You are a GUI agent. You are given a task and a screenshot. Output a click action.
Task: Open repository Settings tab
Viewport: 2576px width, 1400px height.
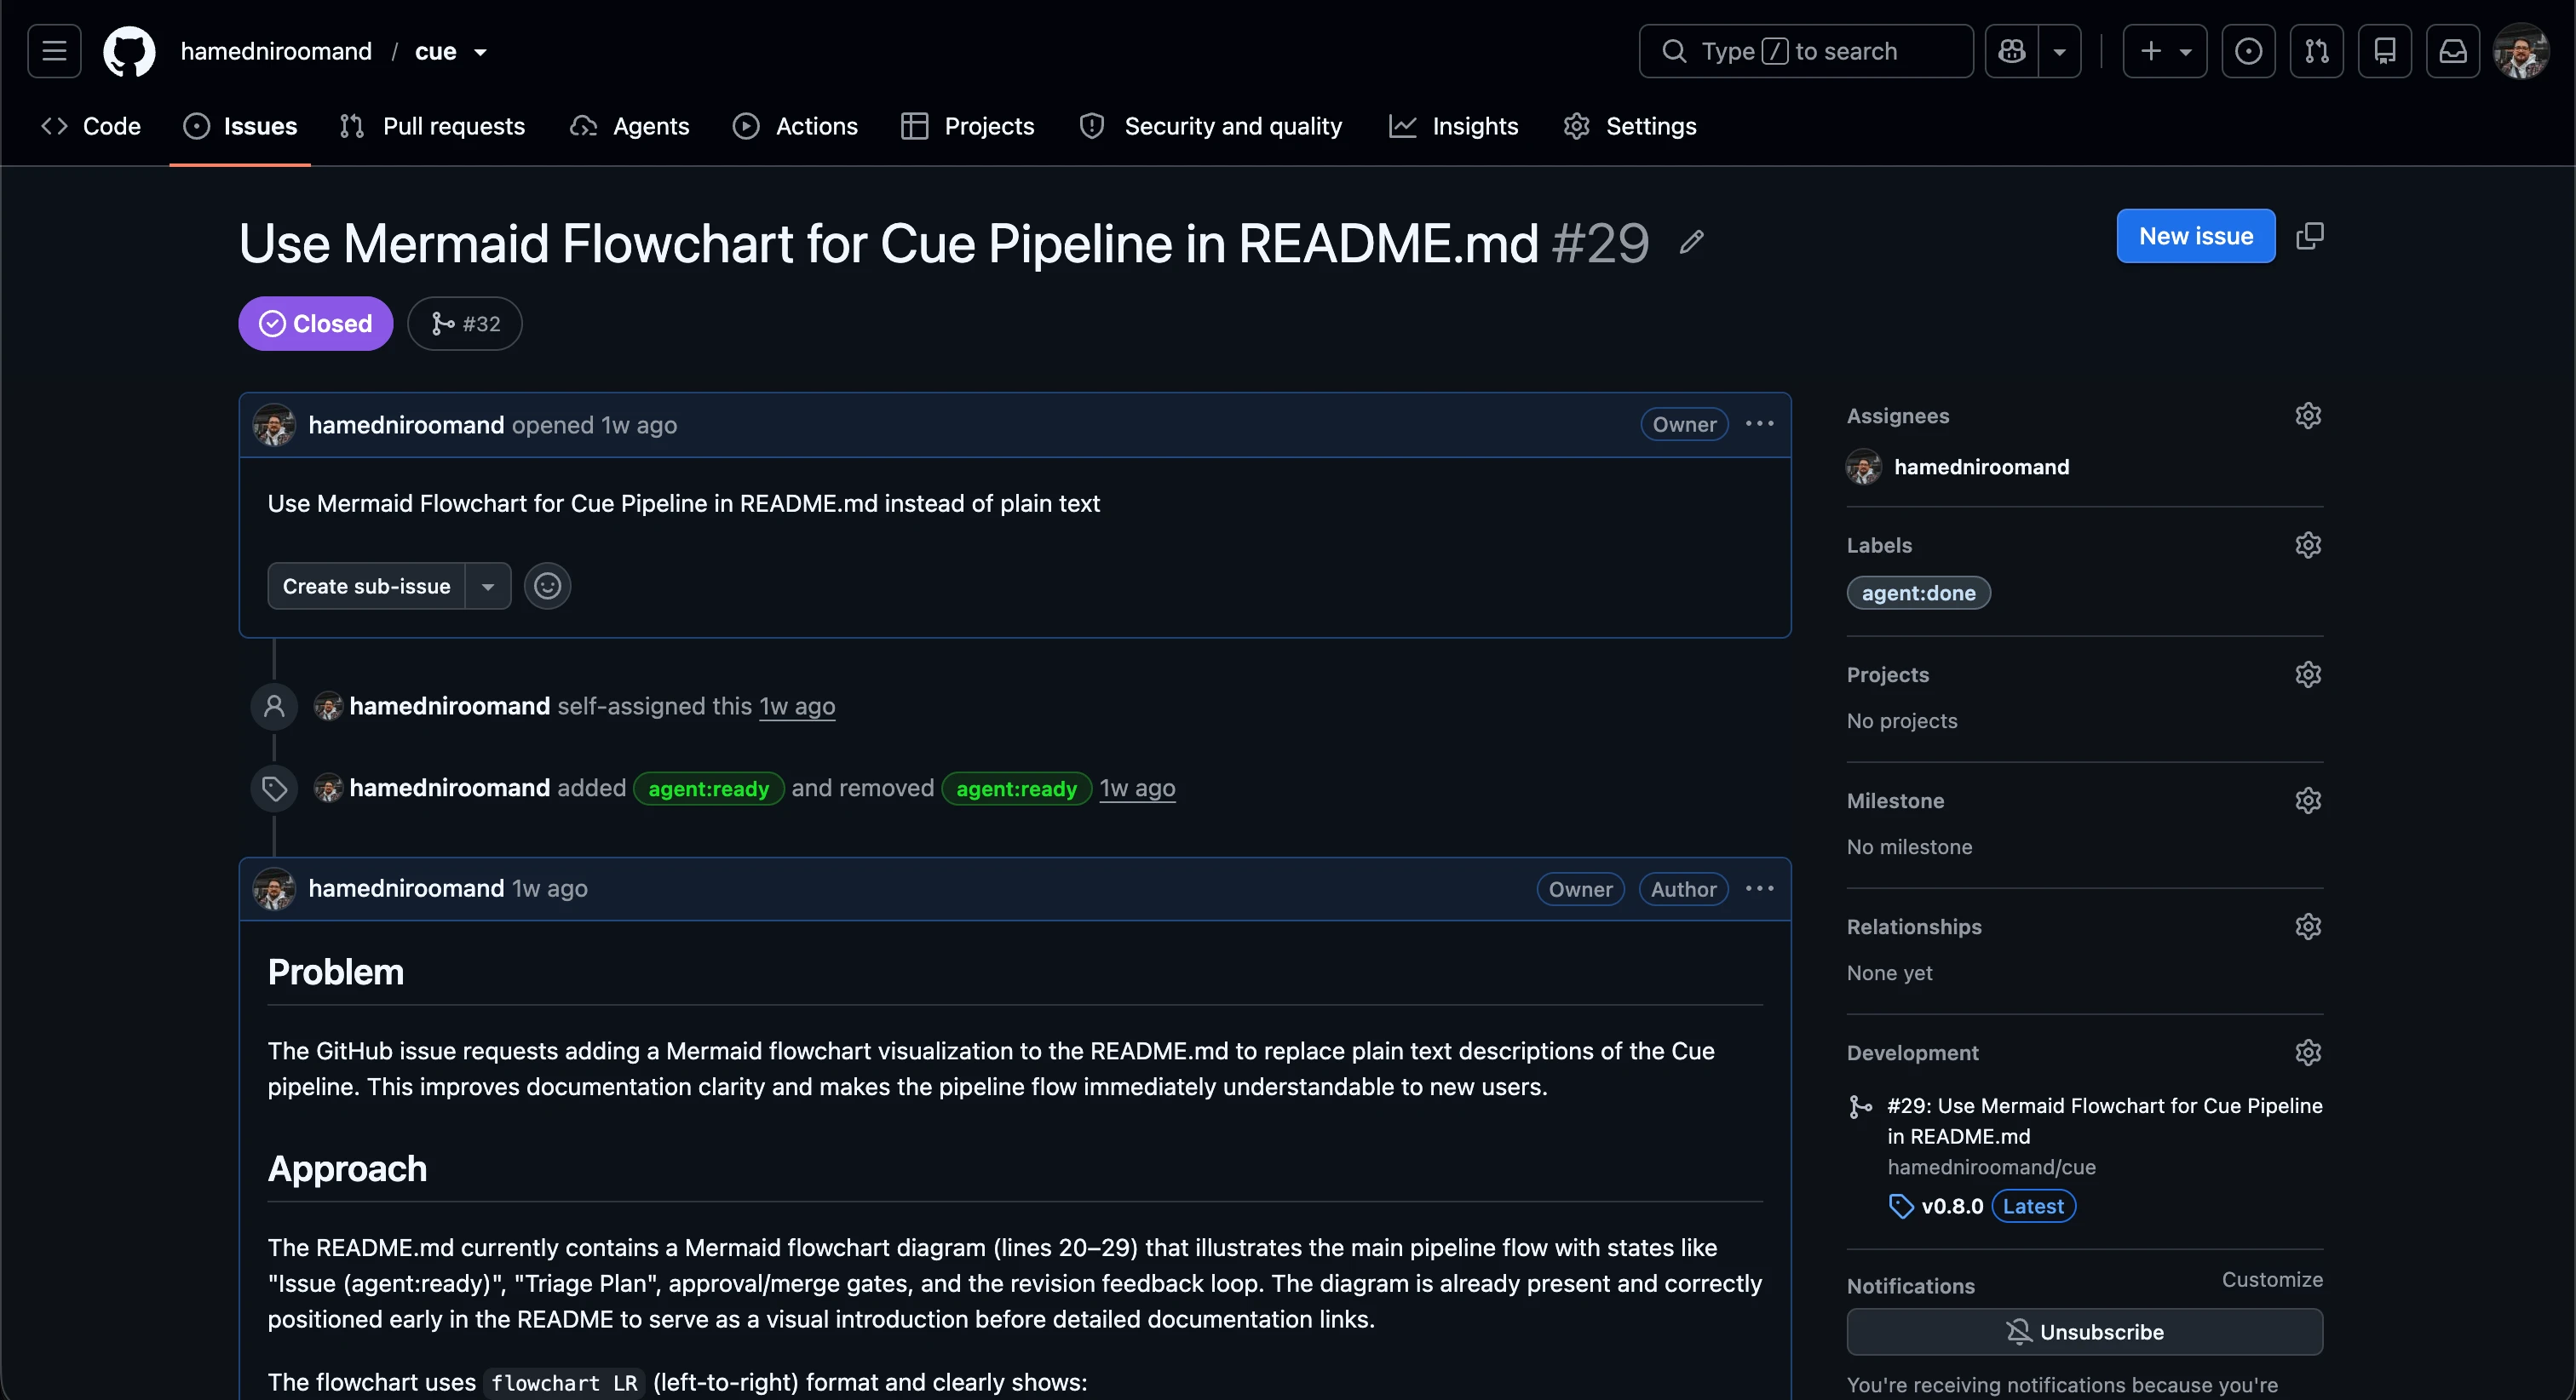pos(1630,126)
